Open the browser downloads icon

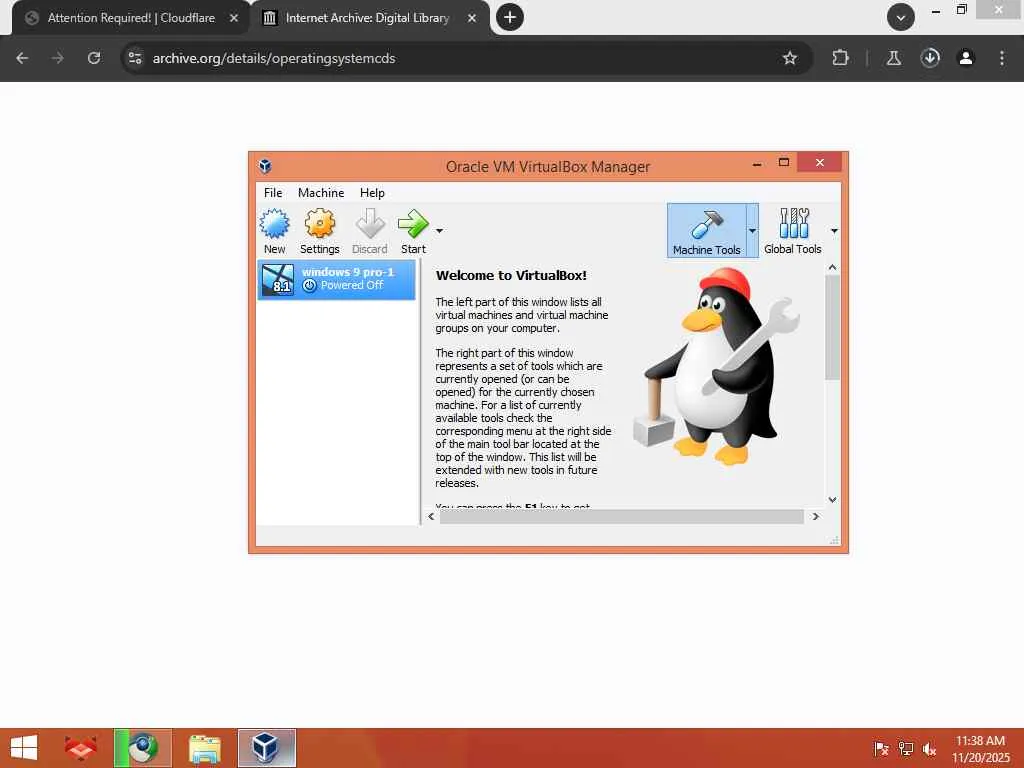point(930,58)
